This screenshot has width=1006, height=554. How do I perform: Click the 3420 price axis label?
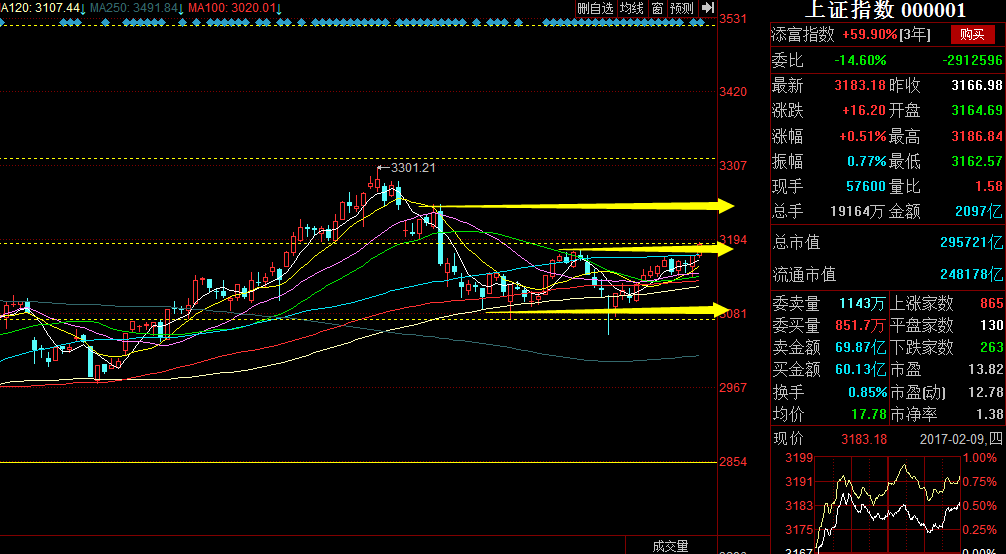coord(733,92)
